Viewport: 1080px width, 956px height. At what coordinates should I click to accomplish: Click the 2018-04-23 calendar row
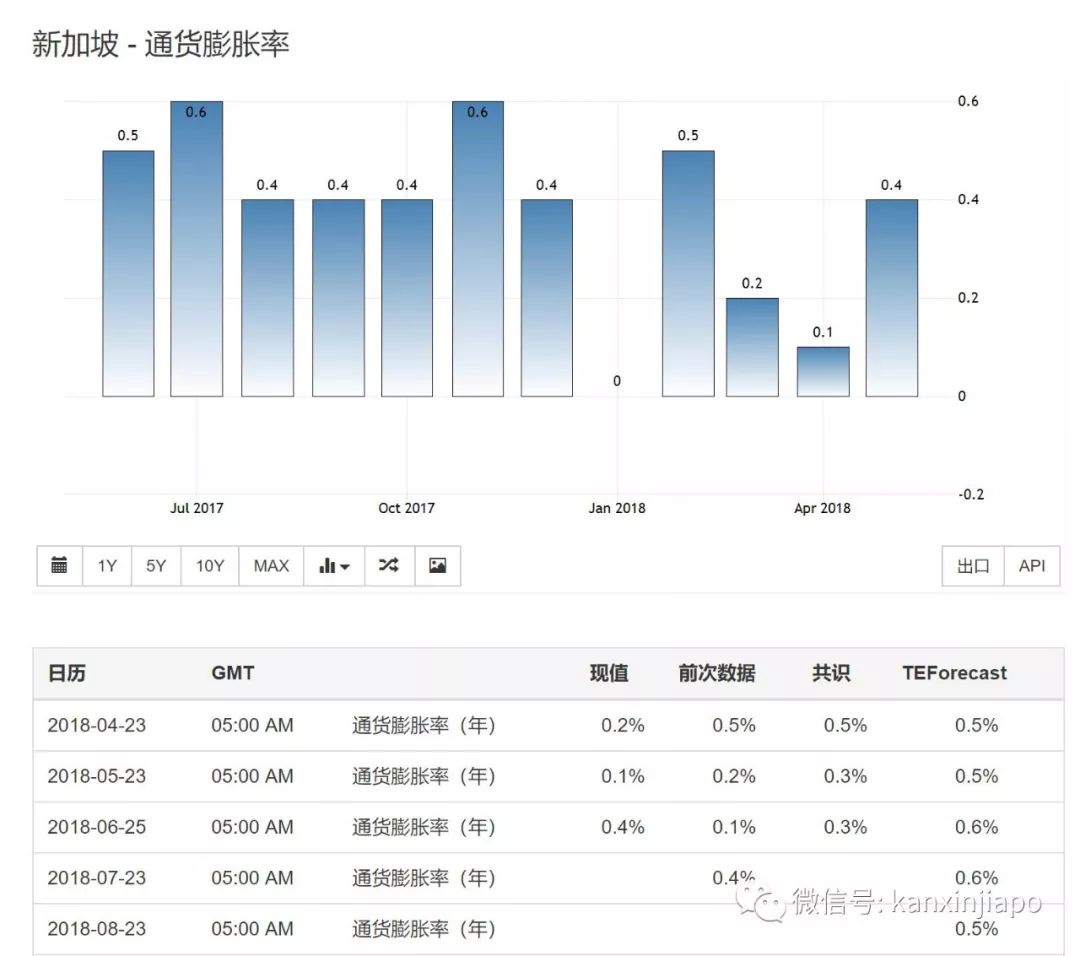[x=96, y=725]
